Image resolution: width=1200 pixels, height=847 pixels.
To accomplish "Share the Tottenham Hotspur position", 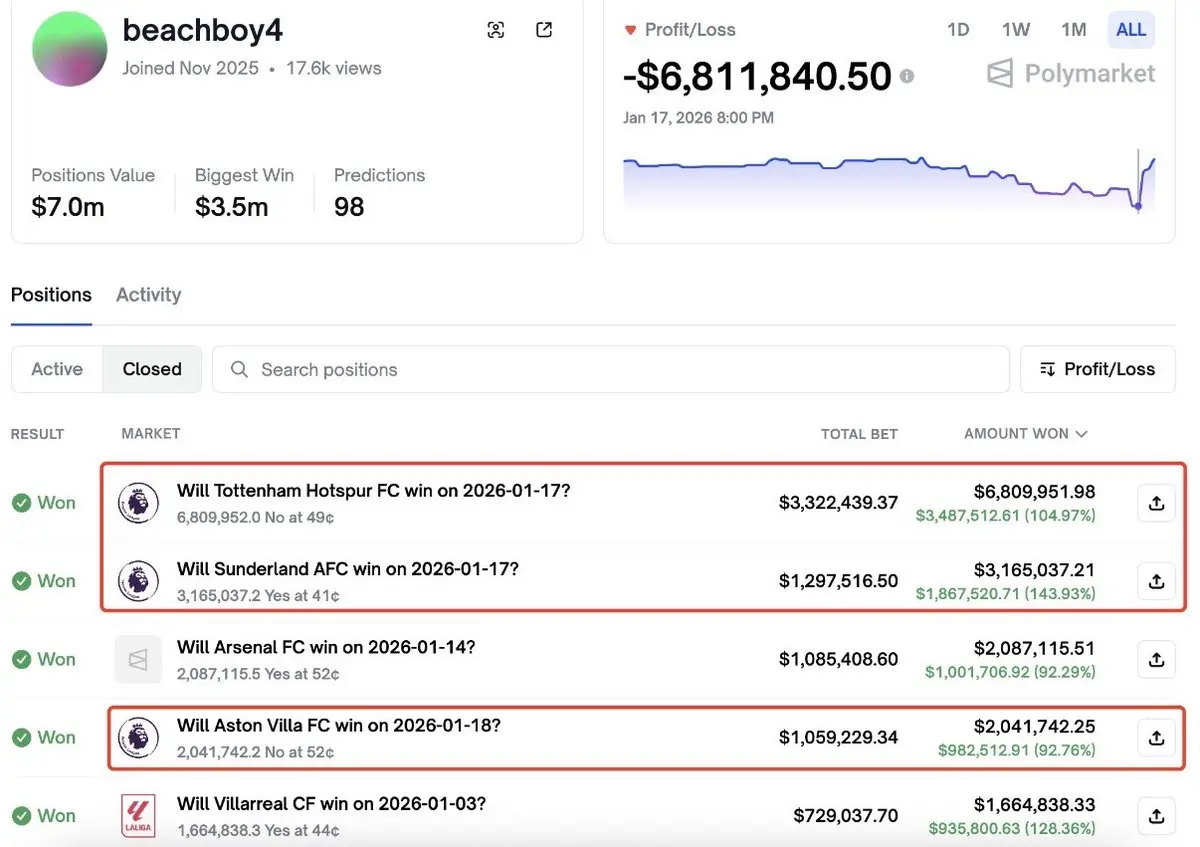I will (1156, 503).
